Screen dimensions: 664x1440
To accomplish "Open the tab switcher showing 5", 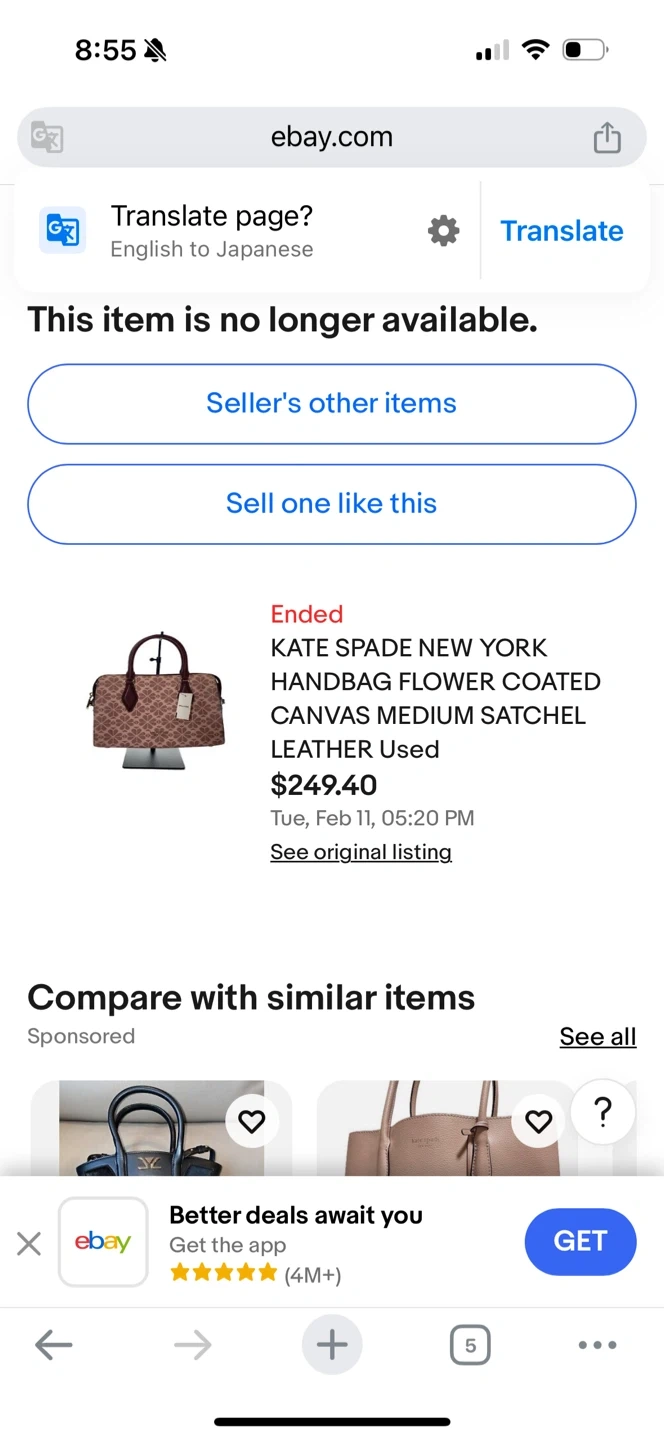I will click(x=470, y=1345).
